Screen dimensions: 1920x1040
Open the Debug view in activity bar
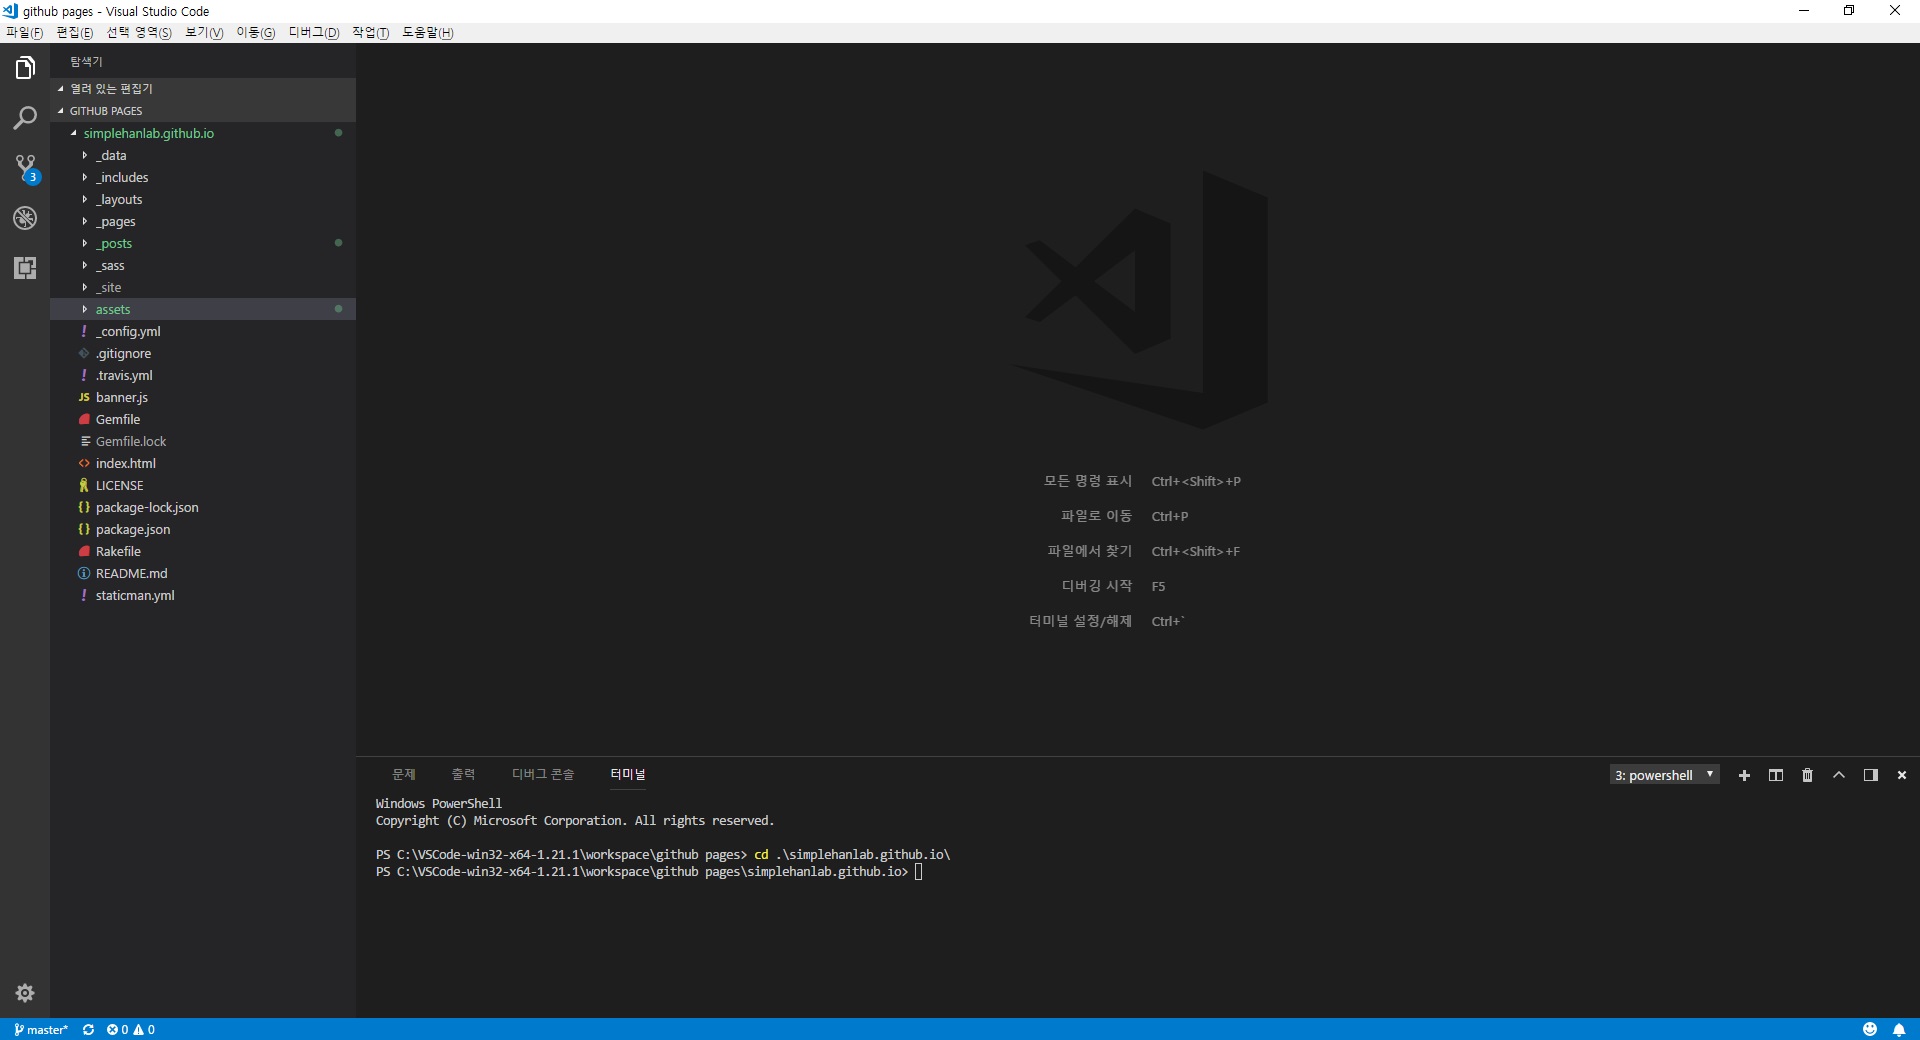(25, 218)
